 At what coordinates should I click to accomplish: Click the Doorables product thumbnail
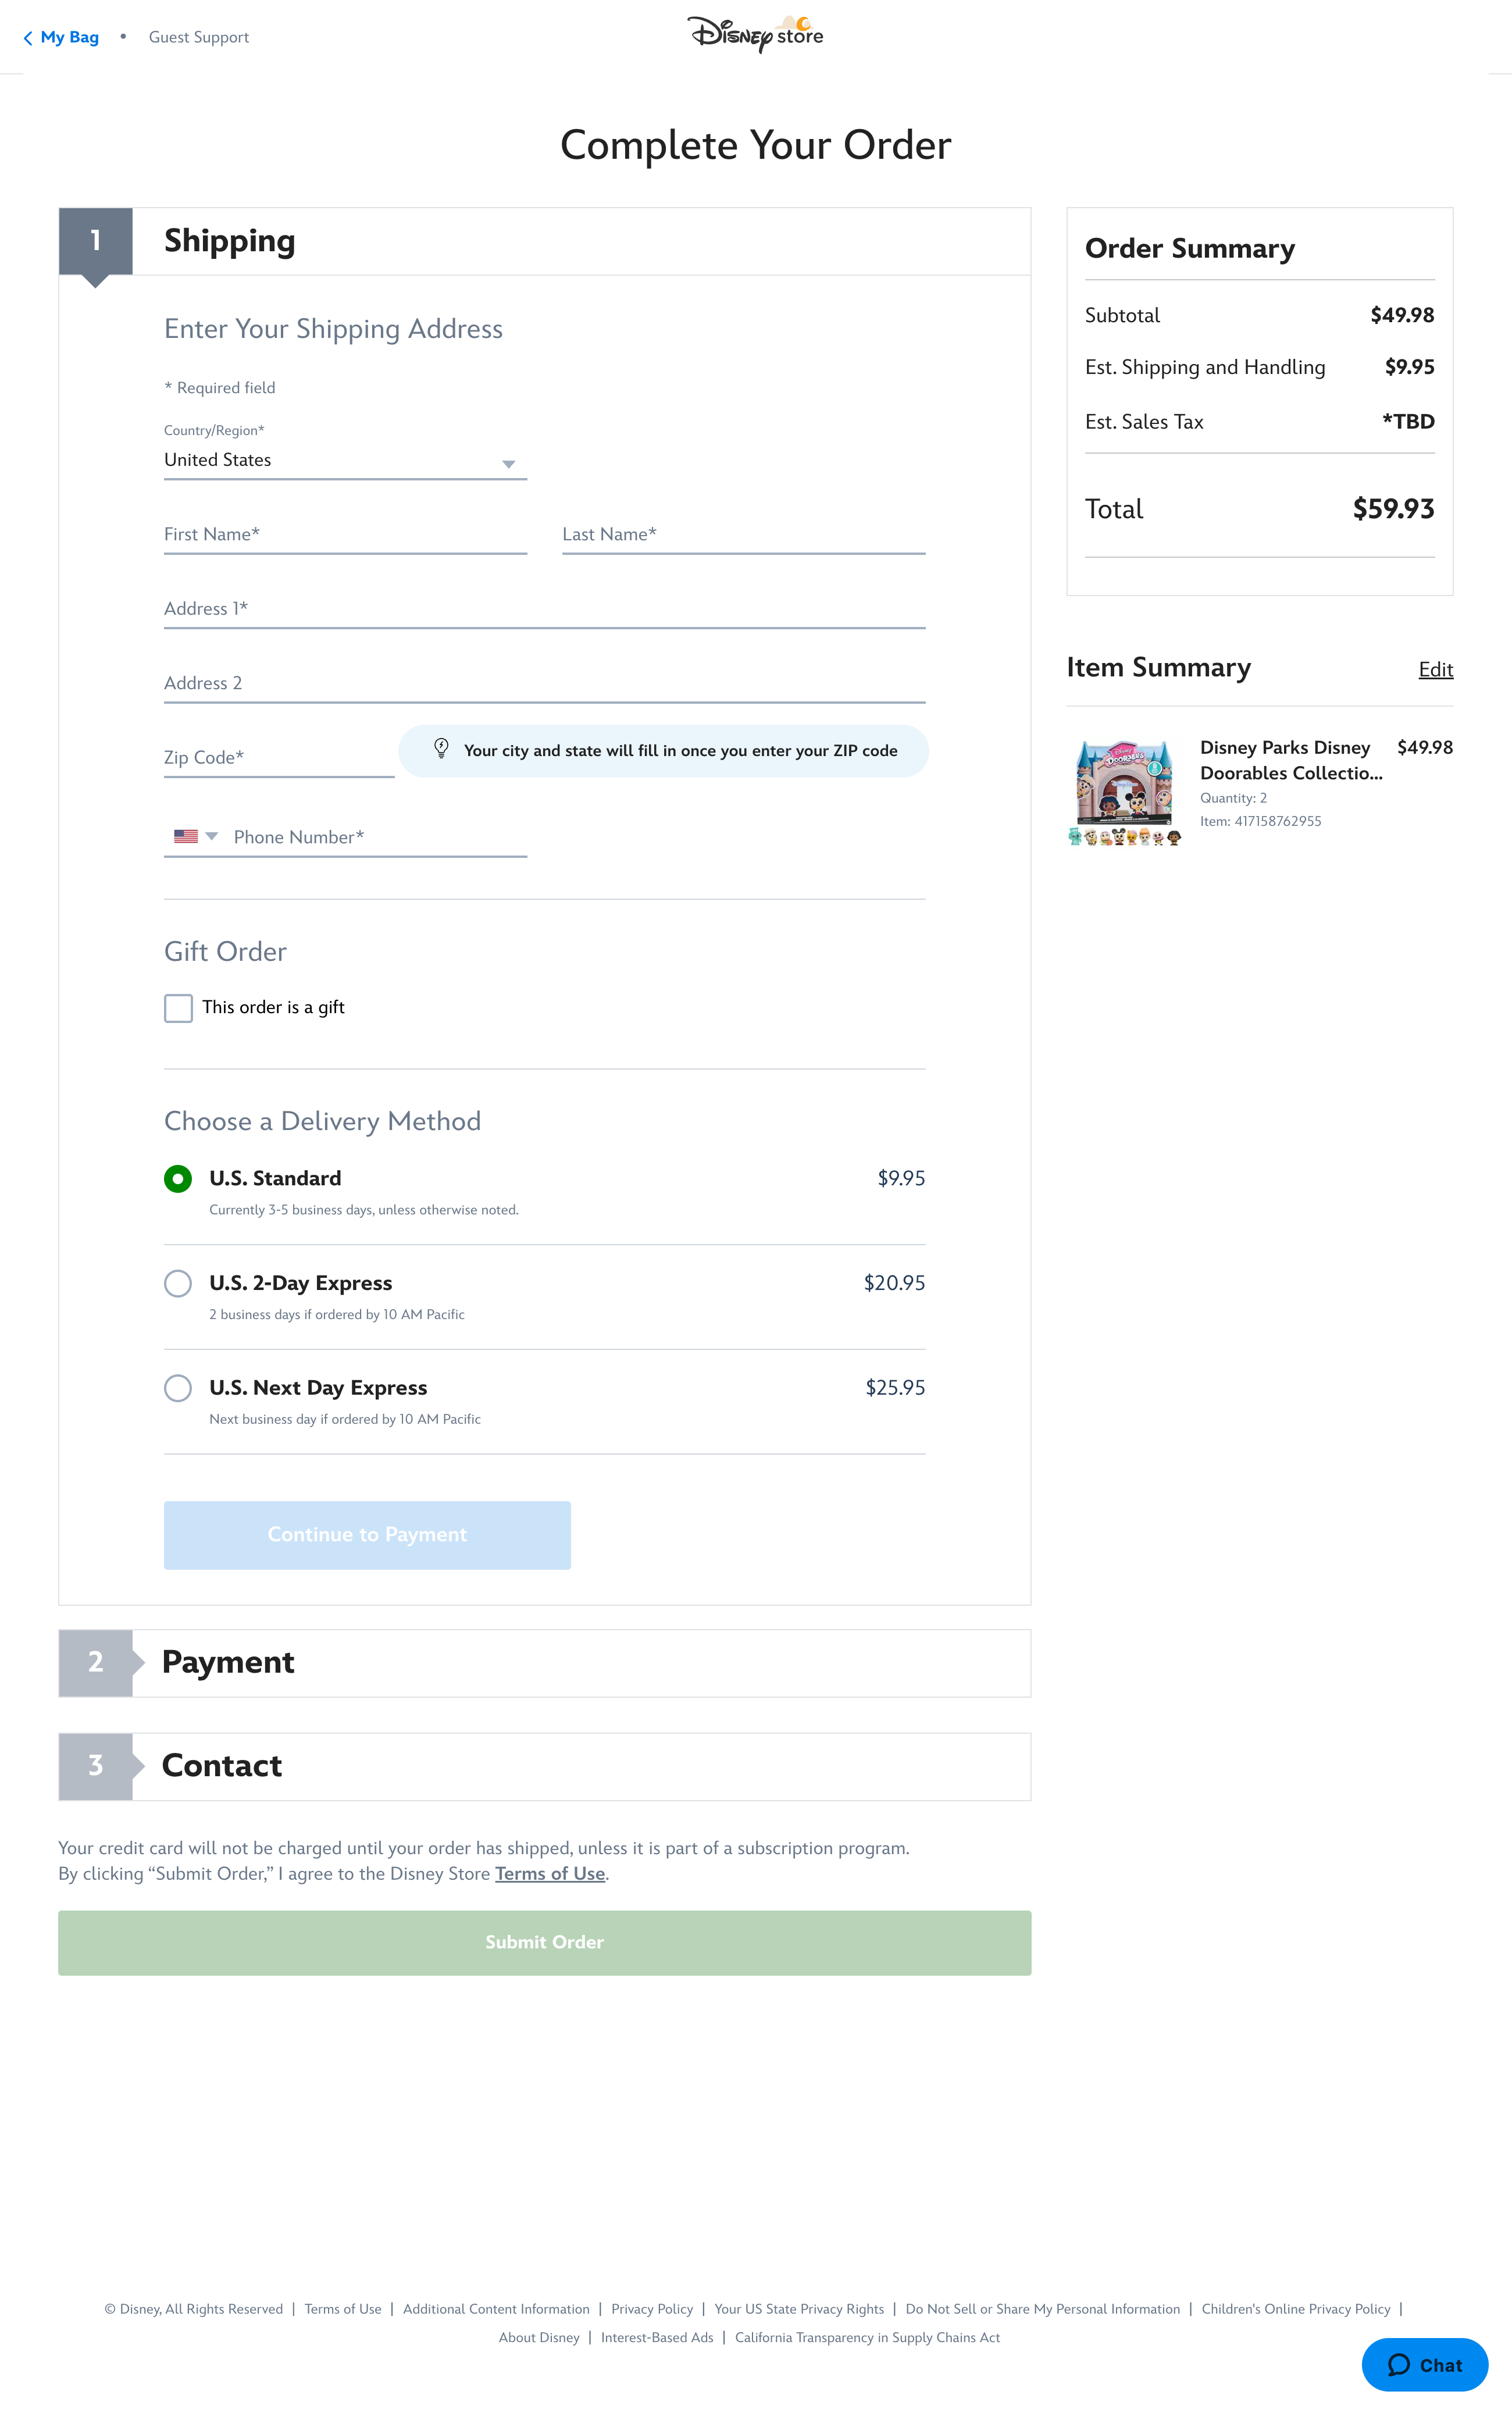point(1125,792)
